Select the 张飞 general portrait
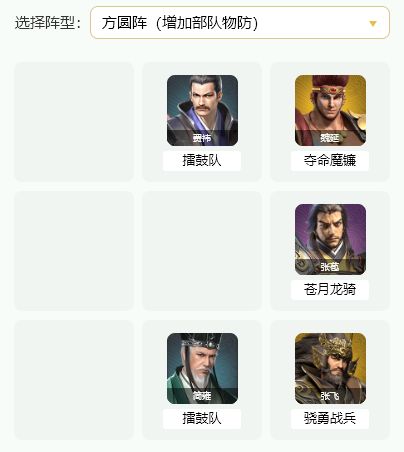 (330, 368)
